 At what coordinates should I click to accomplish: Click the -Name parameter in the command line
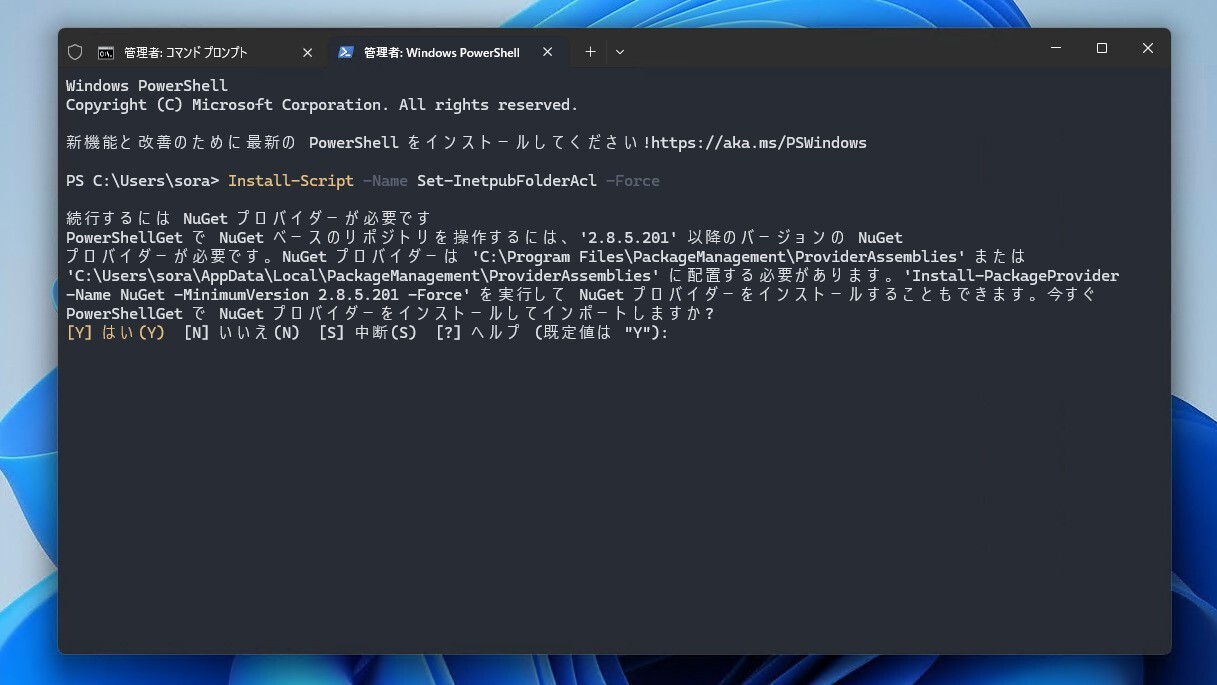click(x=385, y=181)
